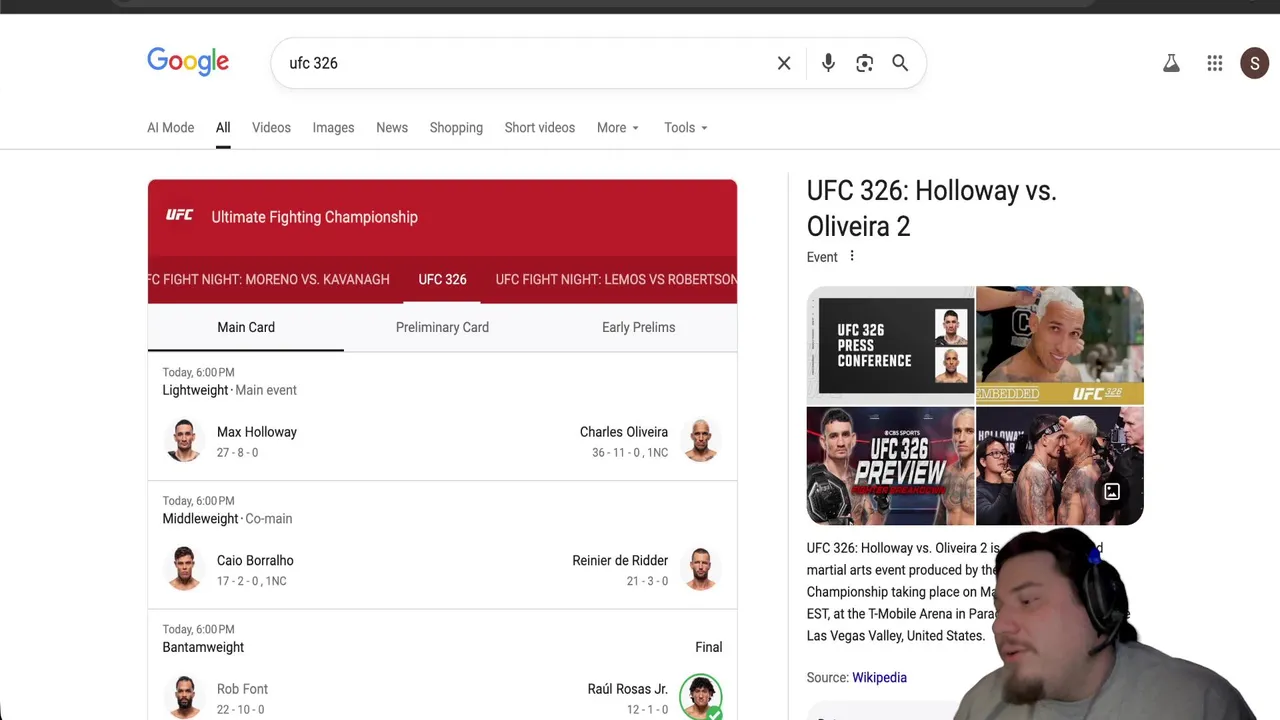The height and width of the screenshot is (720, 1280).
Task: Open the three-dot menu next to Event
Action: point(852,256)
